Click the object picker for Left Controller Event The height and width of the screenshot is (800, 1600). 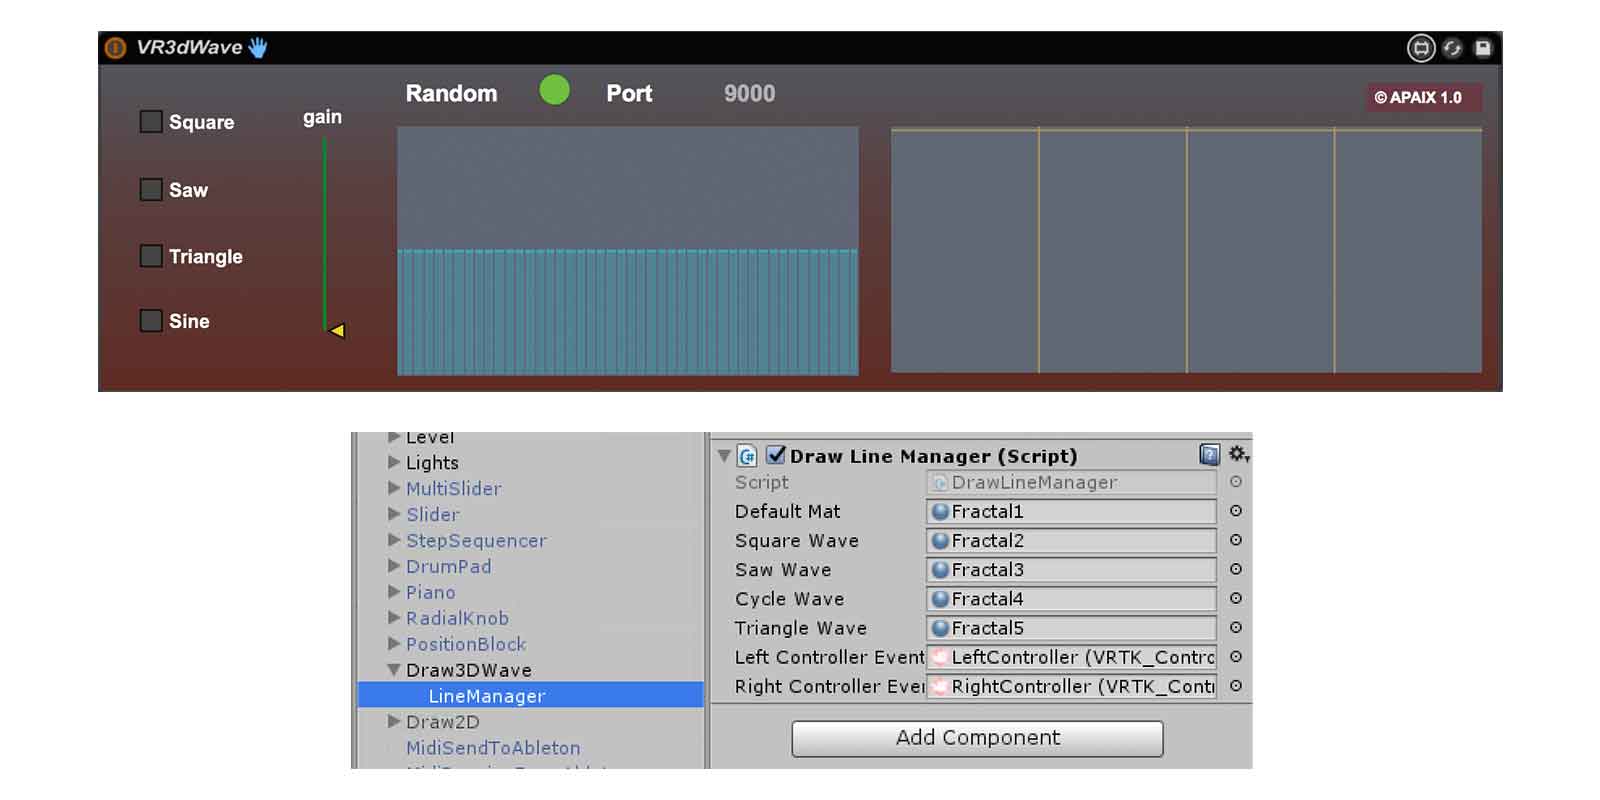1236,657
